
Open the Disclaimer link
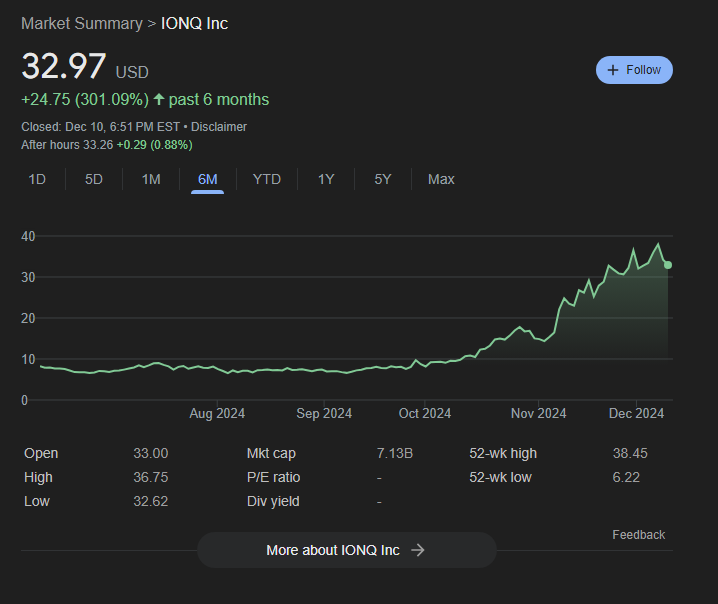click(x=219, y=127)
